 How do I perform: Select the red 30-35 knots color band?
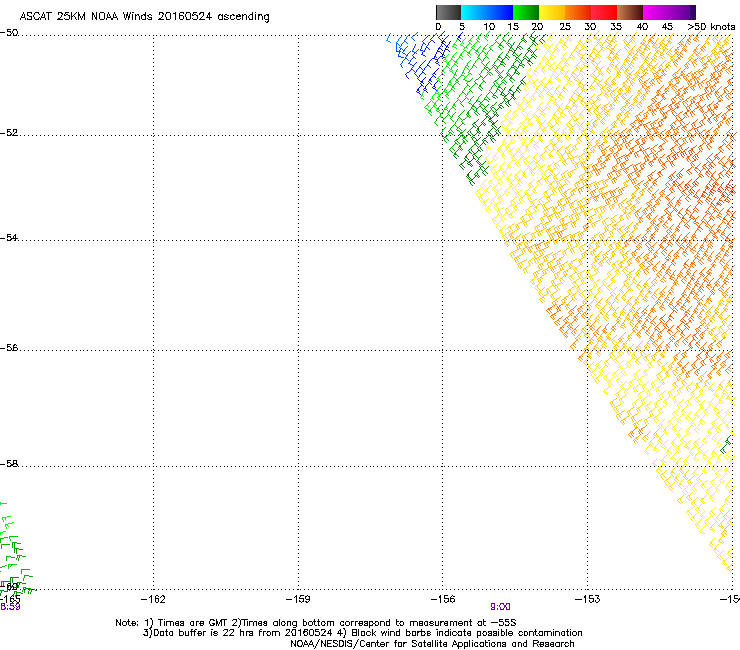[604, 12]
